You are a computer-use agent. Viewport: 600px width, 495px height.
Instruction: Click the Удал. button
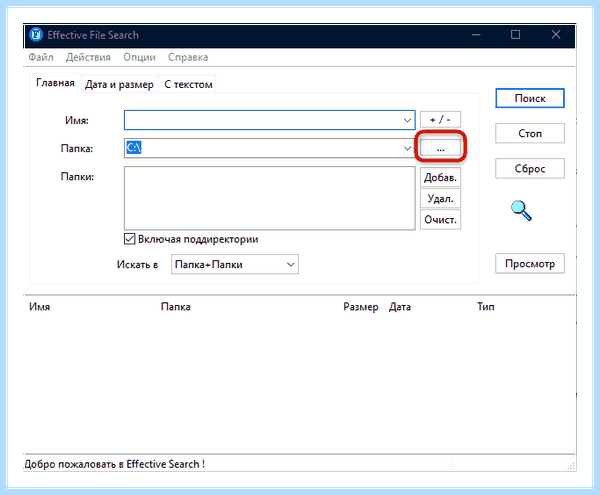440,199
